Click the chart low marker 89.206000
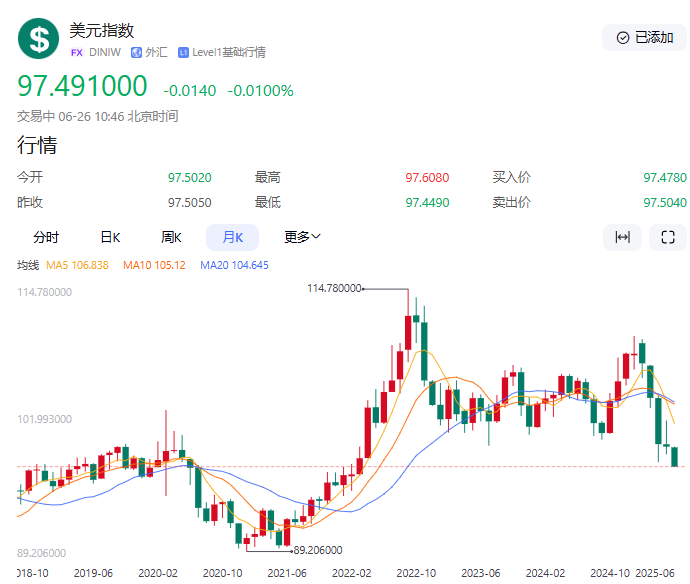The image size is (690, 584). (x=318, y=550)
